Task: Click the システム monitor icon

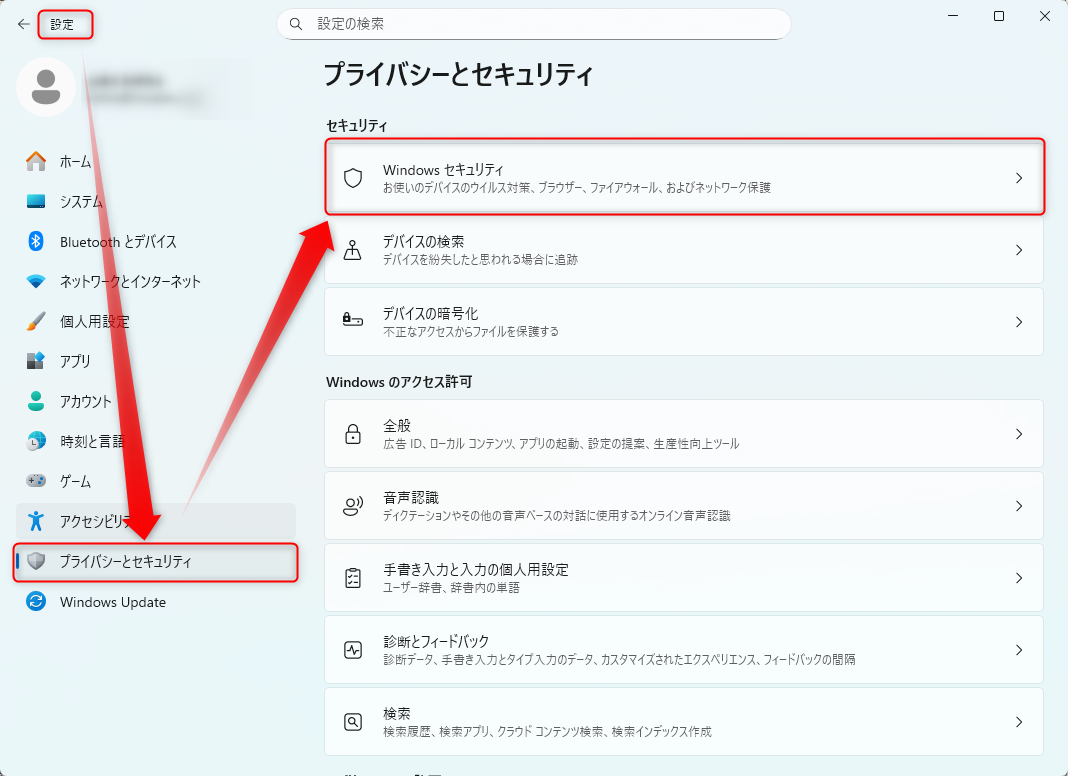Action: 36,202
